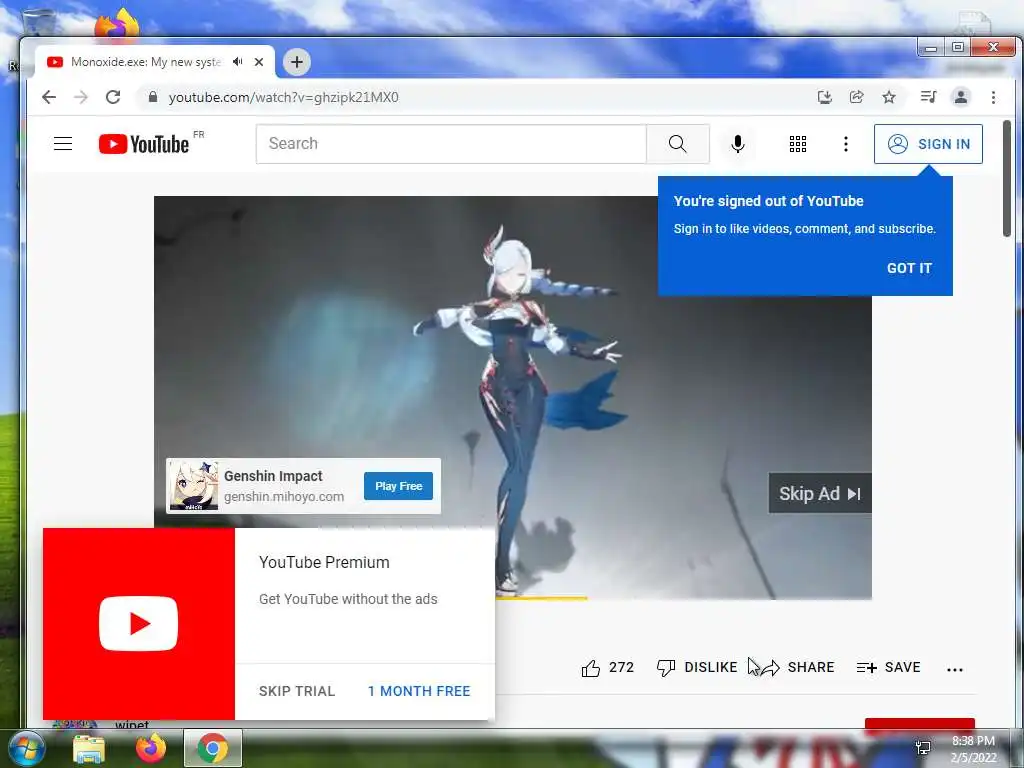Click the page vertical scrollbar
The width and height of the screenshot is (1024, 768).
pyautogui.click(x=1007, y=179)
